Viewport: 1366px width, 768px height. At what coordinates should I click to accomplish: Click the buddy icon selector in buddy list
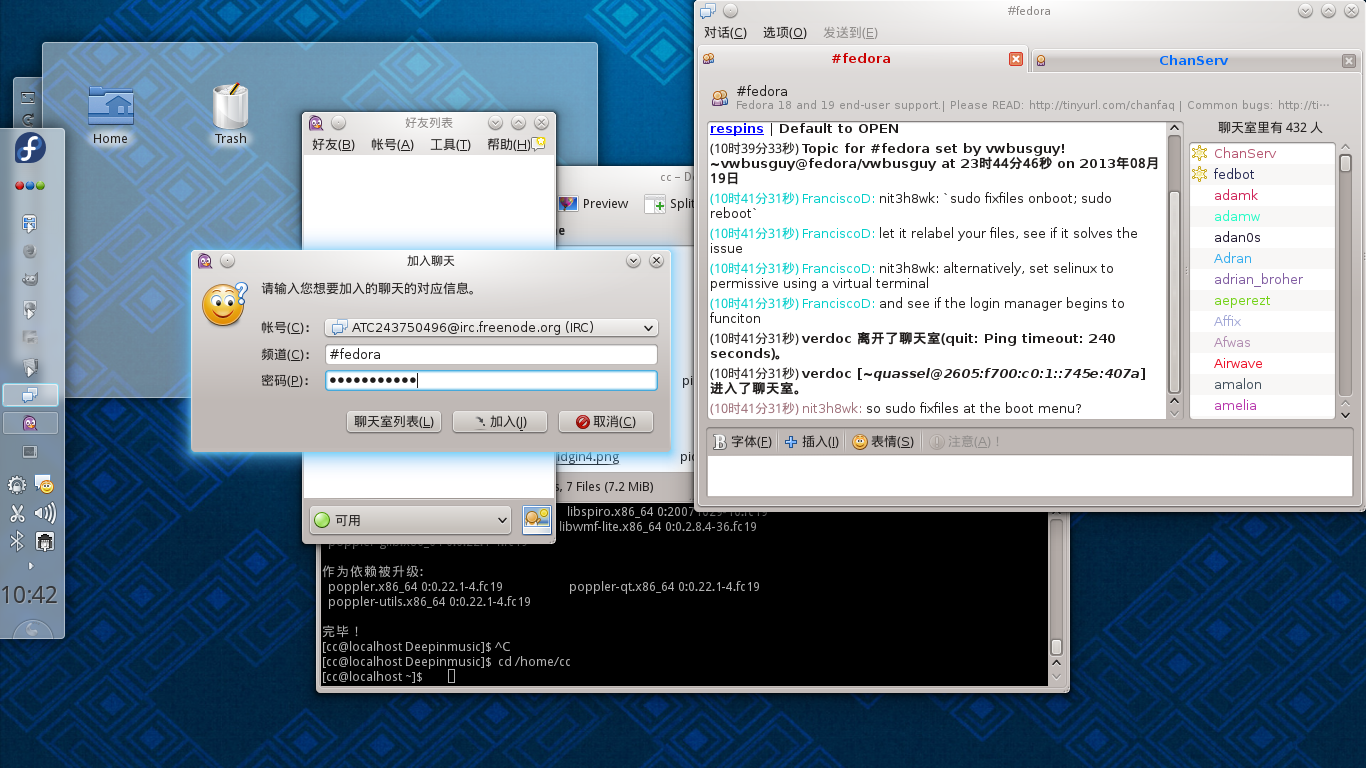click(537, 519)
